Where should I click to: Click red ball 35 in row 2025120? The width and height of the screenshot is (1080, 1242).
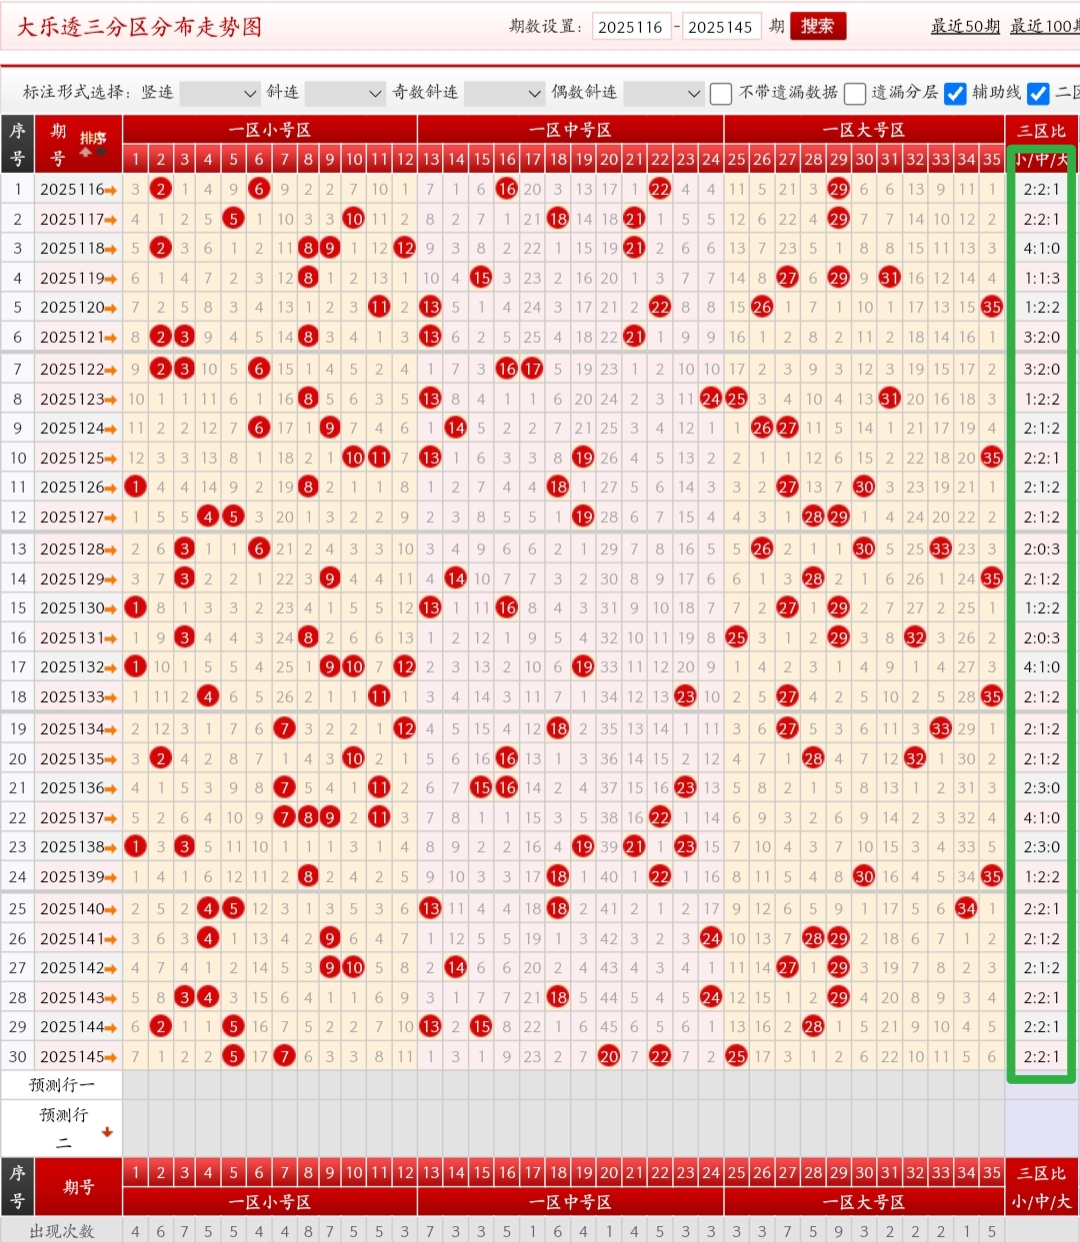991,307
